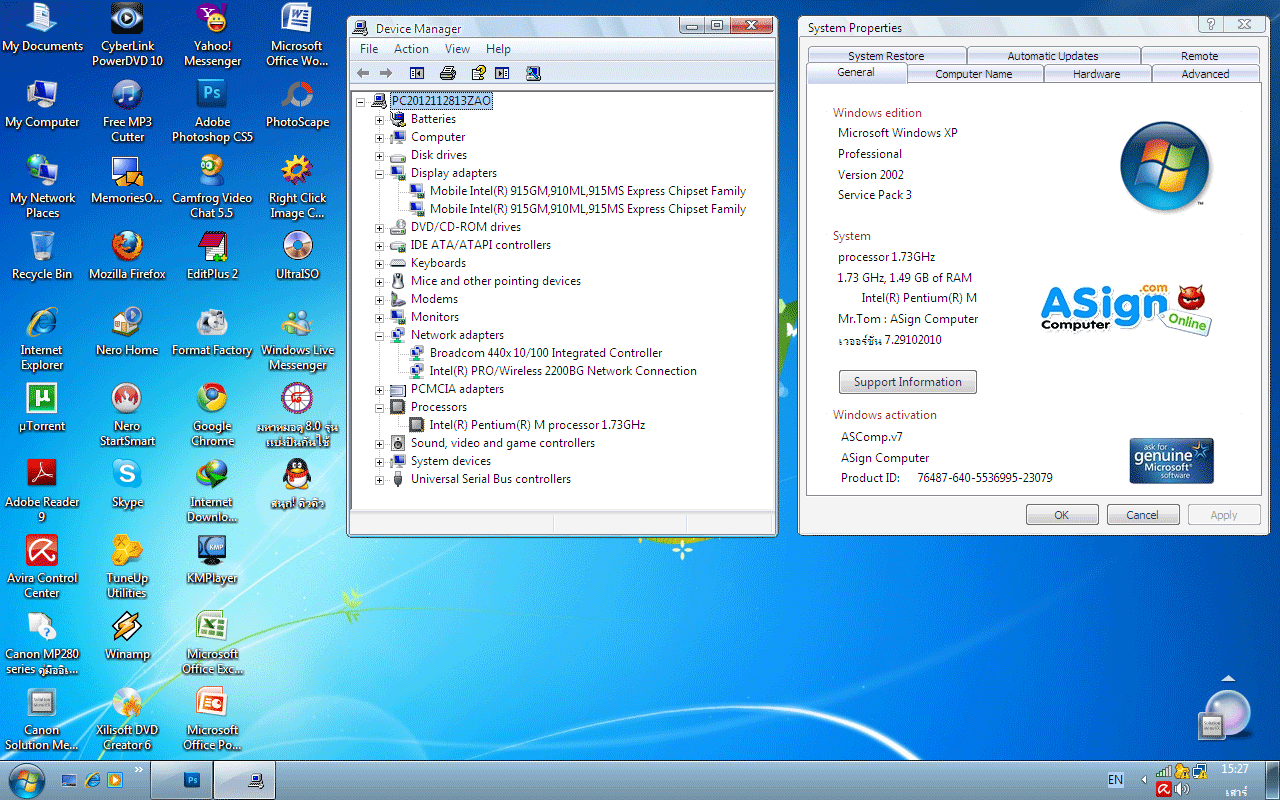This screenshot has width=1280, height=800.
Task: Select the Camfrog Video Chat 5.5 icon
Action: 212,187
